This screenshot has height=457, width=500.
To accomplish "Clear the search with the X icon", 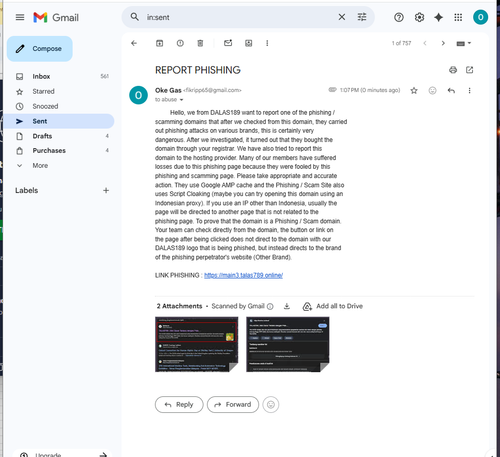I will [342, 17].
